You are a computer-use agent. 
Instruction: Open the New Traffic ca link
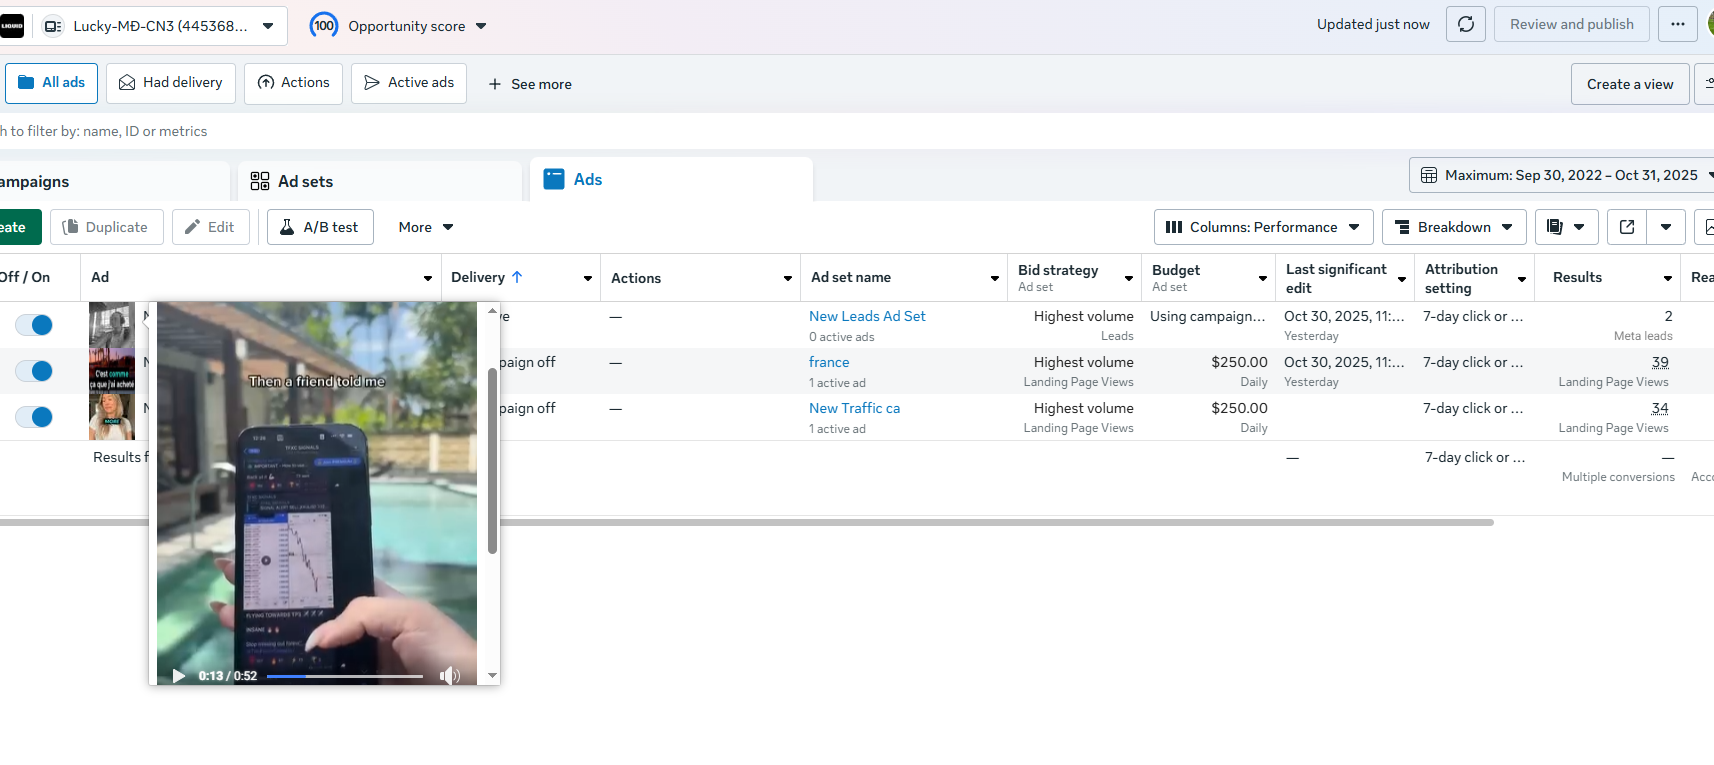[x=854, y=408]
